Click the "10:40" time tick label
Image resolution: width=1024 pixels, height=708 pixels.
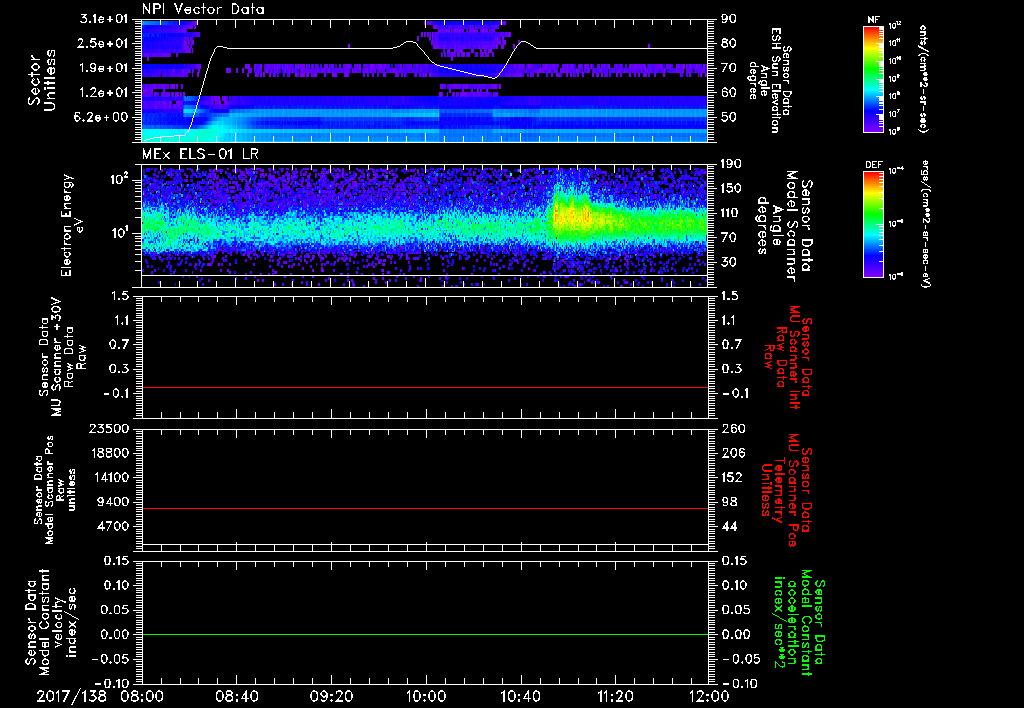(x=520, y=696)
